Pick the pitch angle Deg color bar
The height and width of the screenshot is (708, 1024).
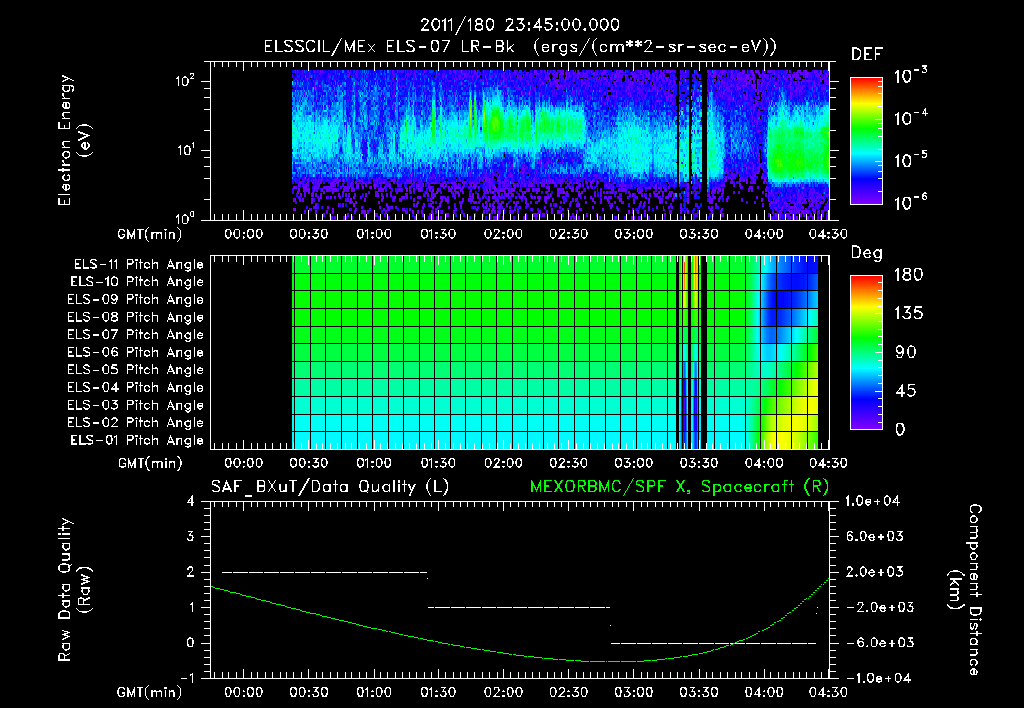867,353
